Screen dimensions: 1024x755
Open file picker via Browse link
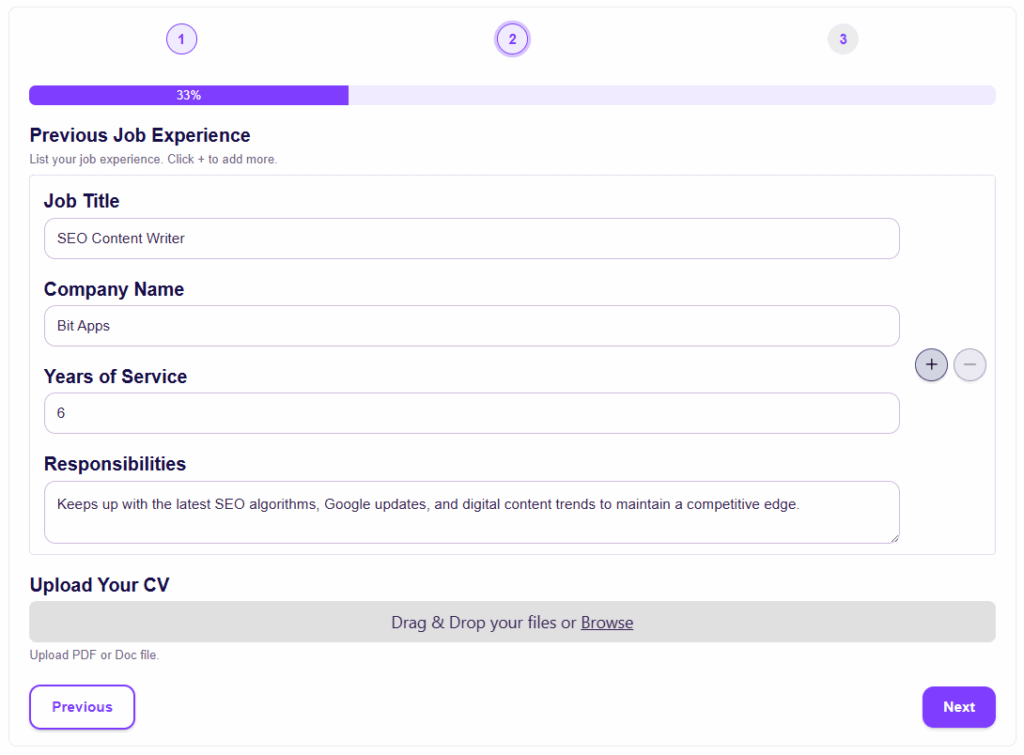coord(607,622)
